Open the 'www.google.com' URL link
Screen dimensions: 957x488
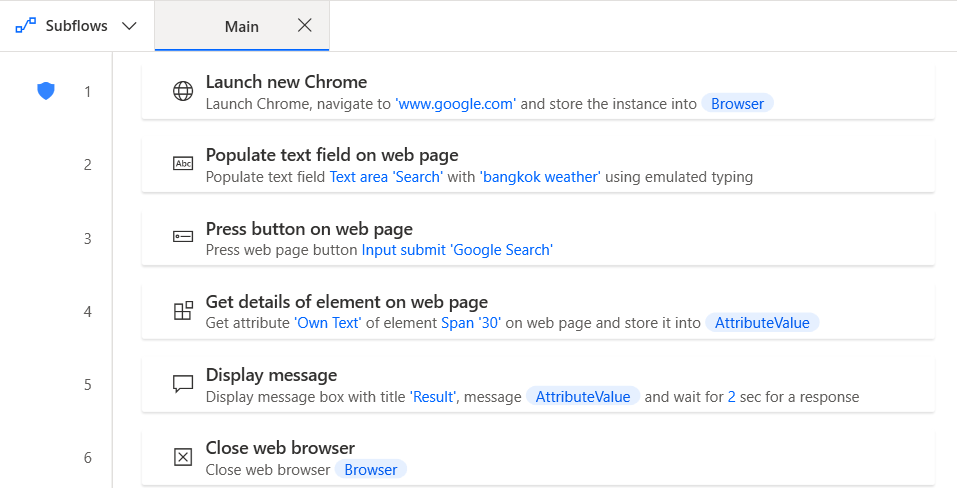pos(455,104)
